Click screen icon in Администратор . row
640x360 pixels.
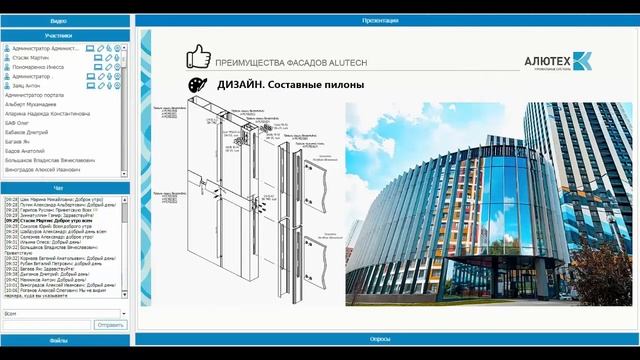pos(91,76)
